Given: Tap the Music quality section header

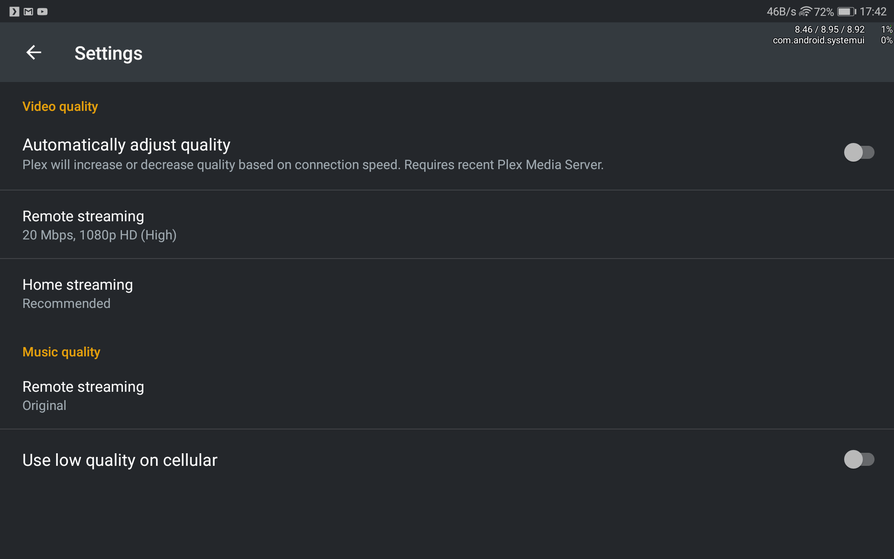Looking at the screenshot, I should (61, 352).
